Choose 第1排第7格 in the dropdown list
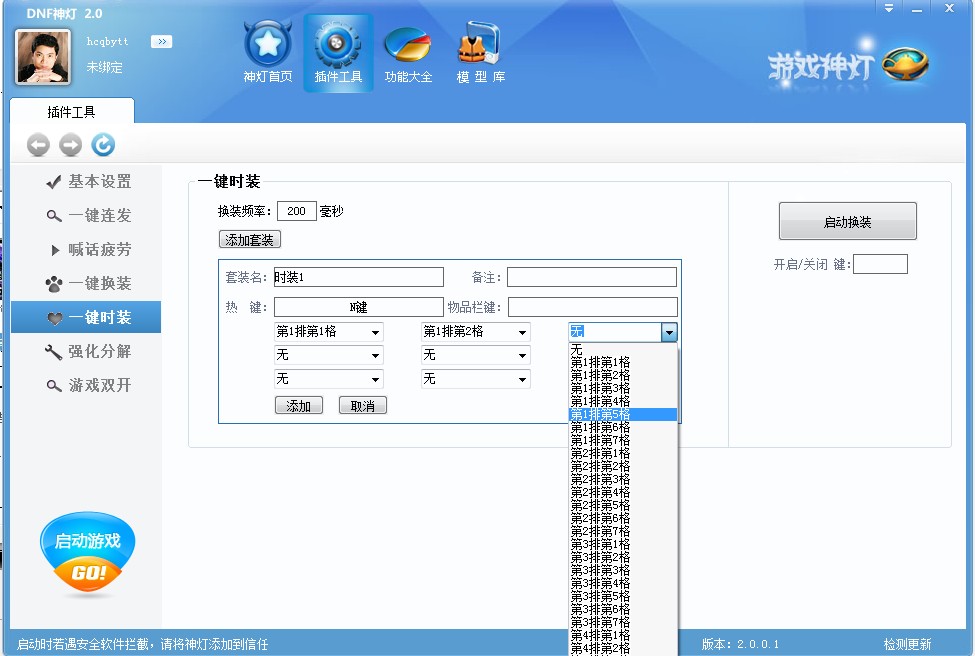This screenshot has width=975, height=656. click(x=623, y=440)
